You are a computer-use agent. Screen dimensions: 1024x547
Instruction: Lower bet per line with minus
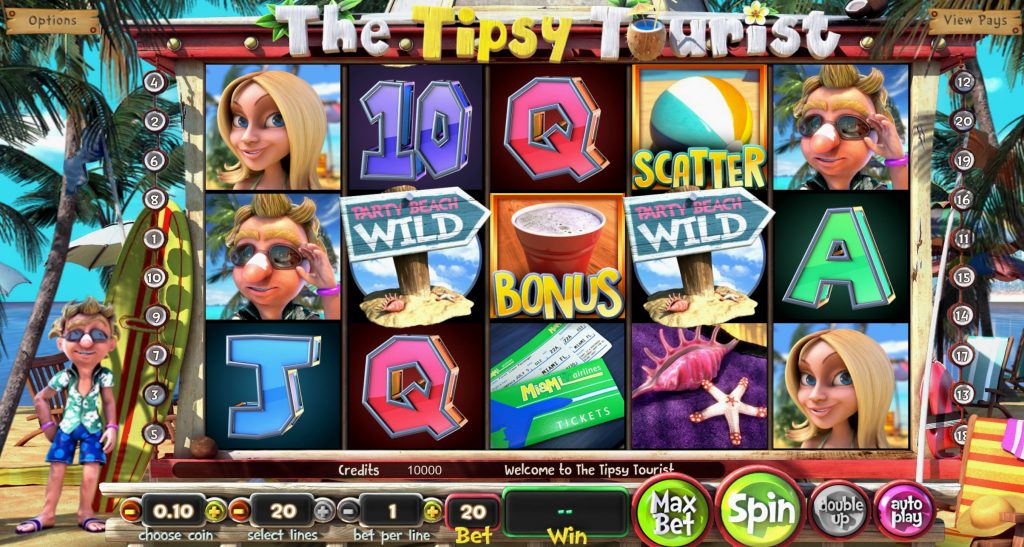click(349, 510)
